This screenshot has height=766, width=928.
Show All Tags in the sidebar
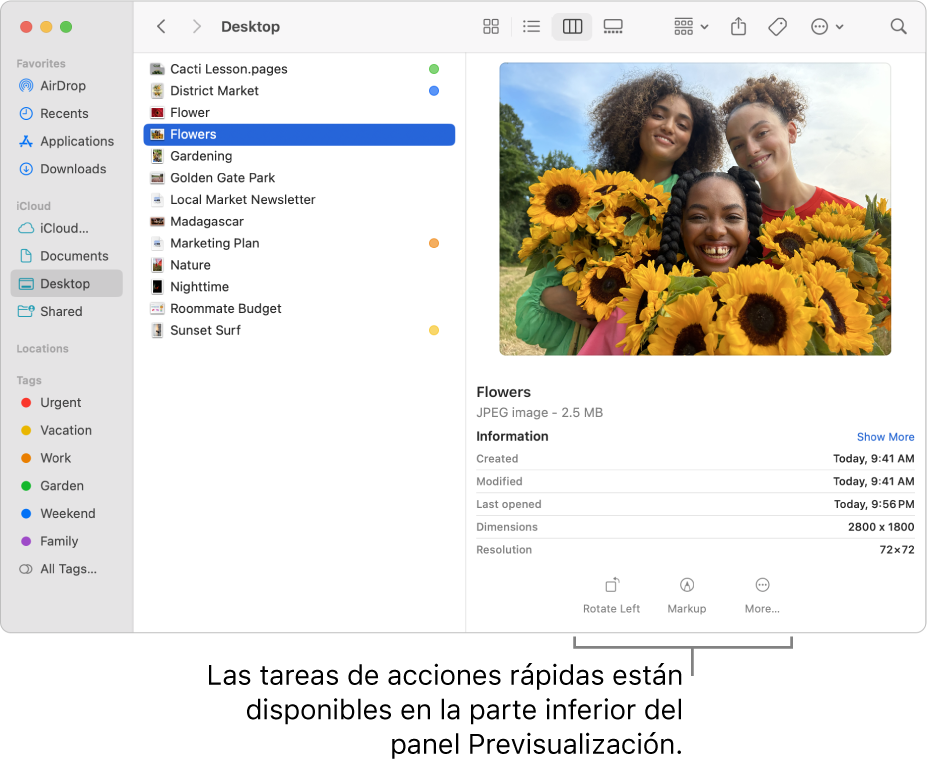point(68,569)
